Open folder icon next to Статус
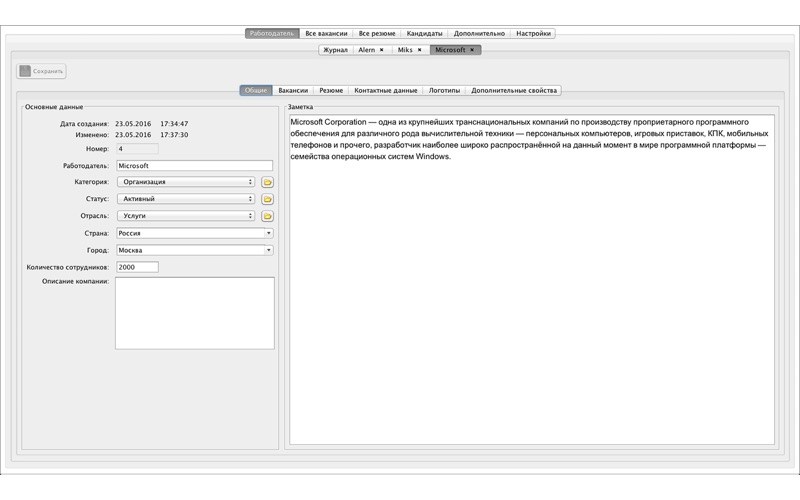 click(x=267, y=199)
